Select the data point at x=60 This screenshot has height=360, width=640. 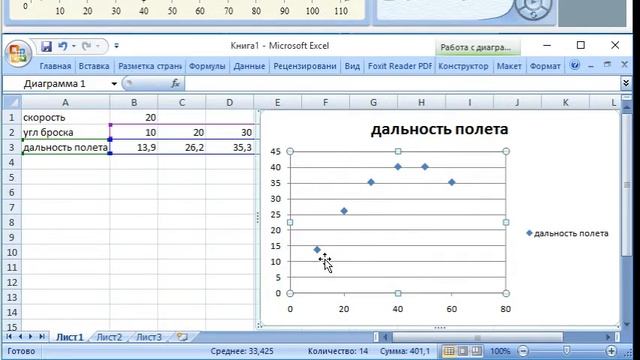point(451,182)
